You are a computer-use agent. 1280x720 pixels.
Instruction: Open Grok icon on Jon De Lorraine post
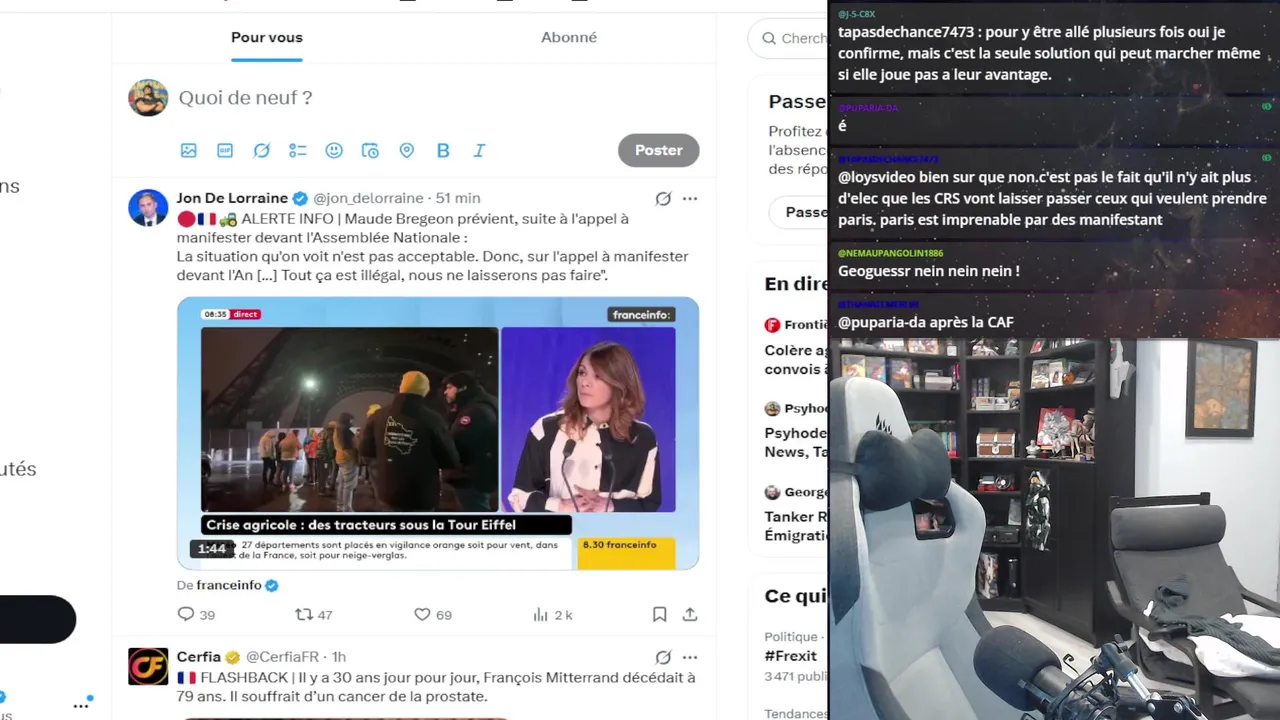(x=663, y=198)
